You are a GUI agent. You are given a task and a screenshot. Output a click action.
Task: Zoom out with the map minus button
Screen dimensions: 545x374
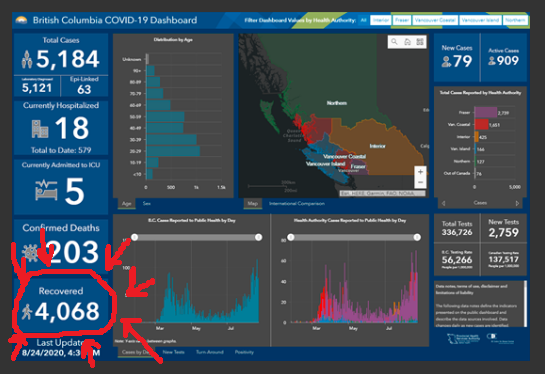[420, 182]
